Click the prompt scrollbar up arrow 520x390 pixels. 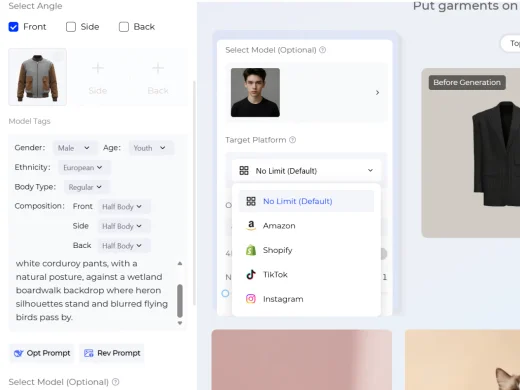point(180,263)
